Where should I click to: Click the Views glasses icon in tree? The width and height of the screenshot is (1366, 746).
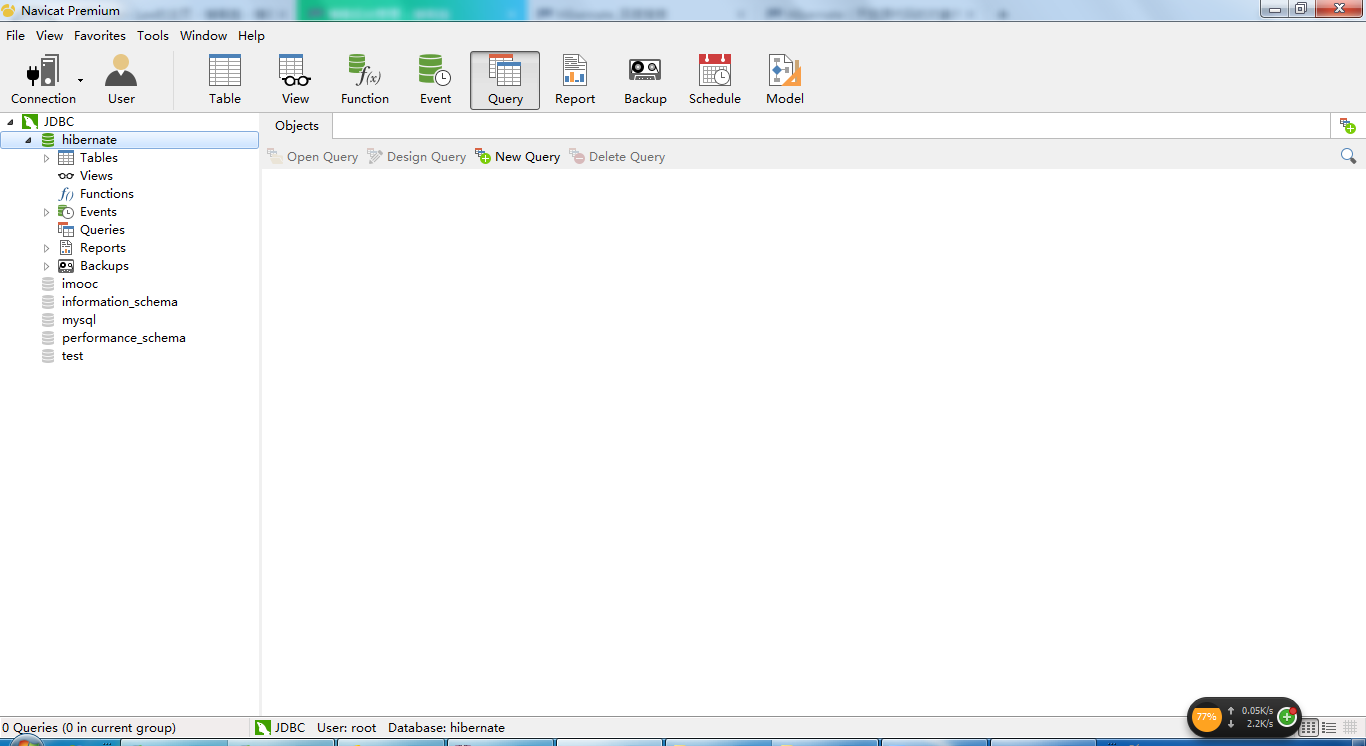click(66, 176)
